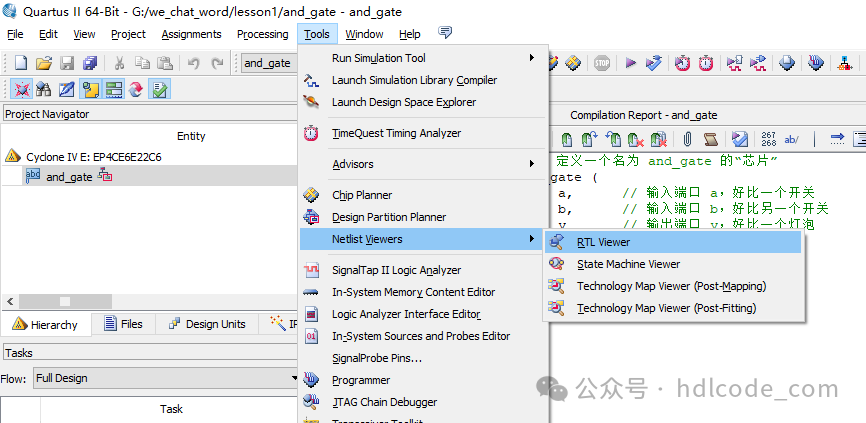Open the and_gate project dropdown
The width and height of the screenshot is (866, 423).
(270, 63)
